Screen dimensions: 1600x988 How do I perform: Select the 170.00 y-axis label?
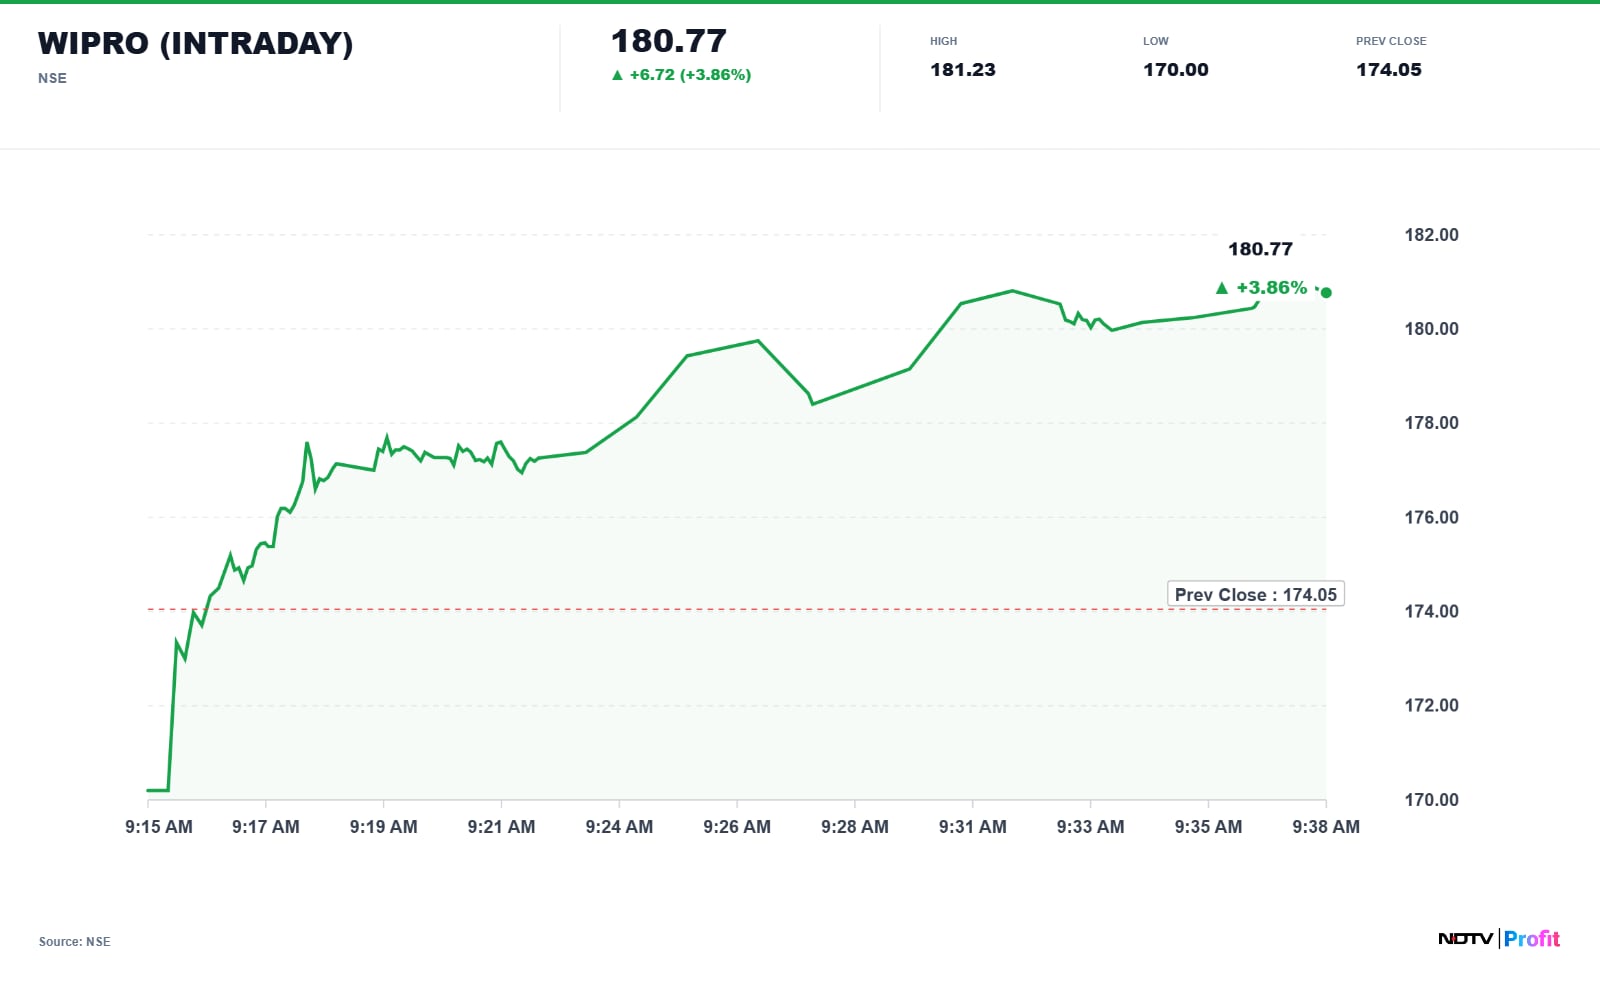pyautogui.click(x=1432, y=800)
